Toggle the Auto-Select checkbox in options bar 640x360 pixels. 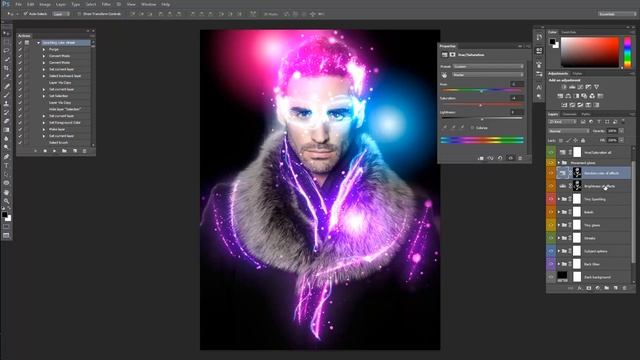[x=25, y=13]
